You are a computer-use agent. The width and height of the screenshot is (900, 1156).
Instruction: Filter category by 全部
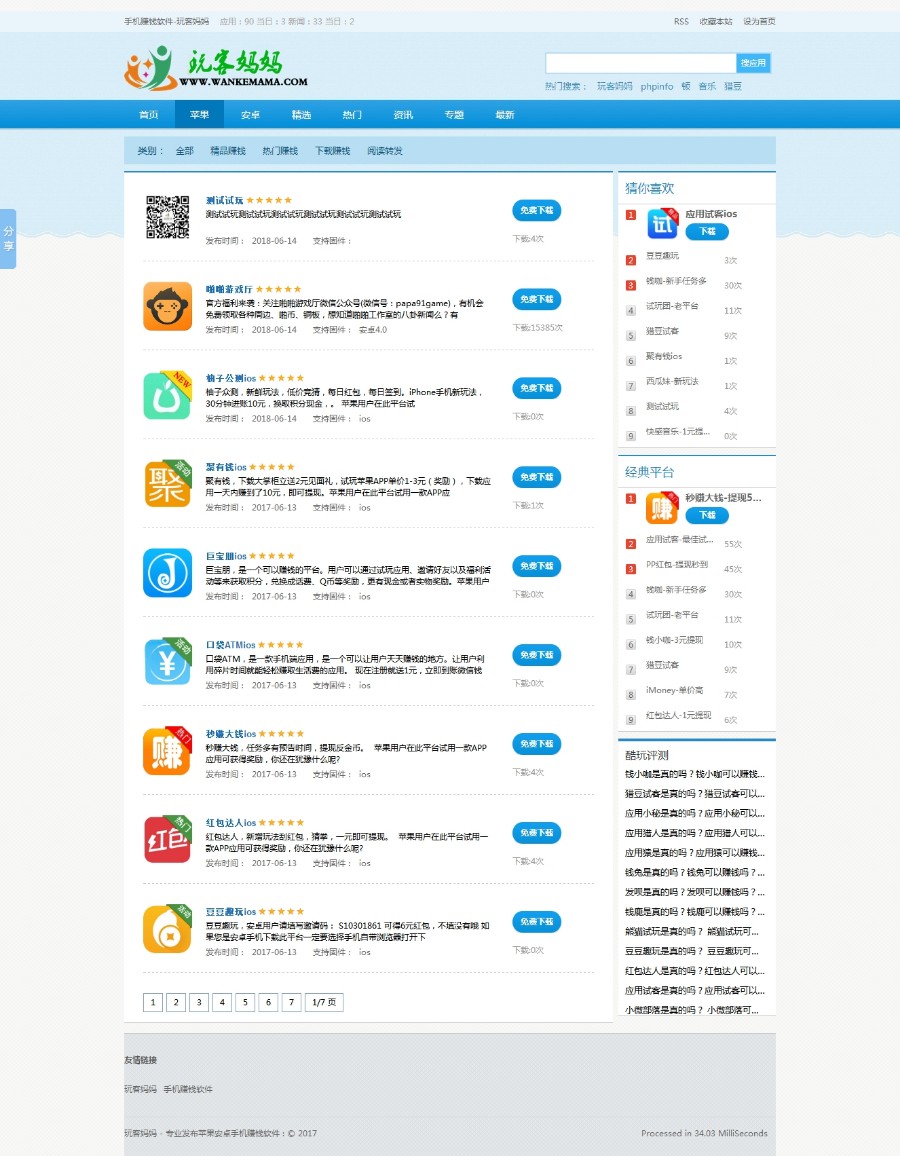pos(184,150)
